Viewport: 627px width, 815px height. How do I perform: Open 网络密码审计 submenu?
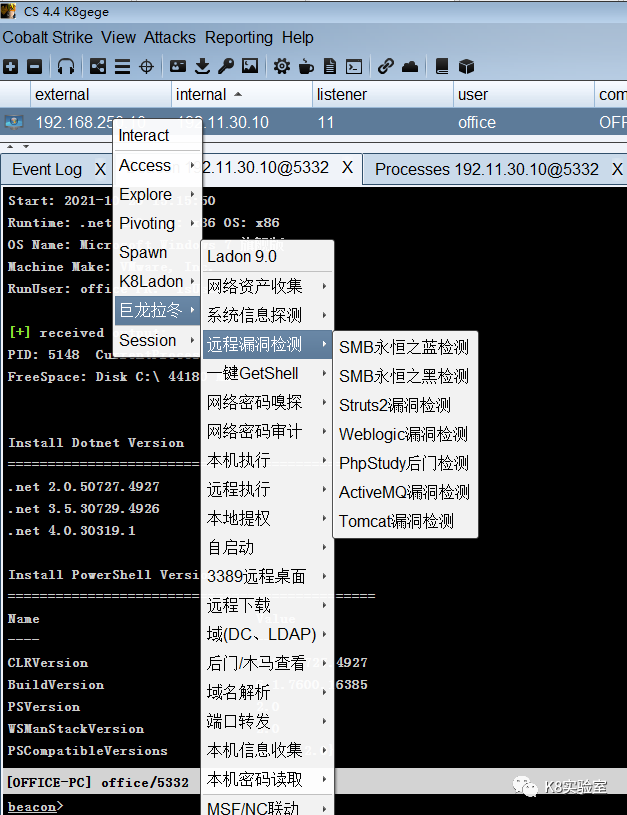(x=267, y=431)
